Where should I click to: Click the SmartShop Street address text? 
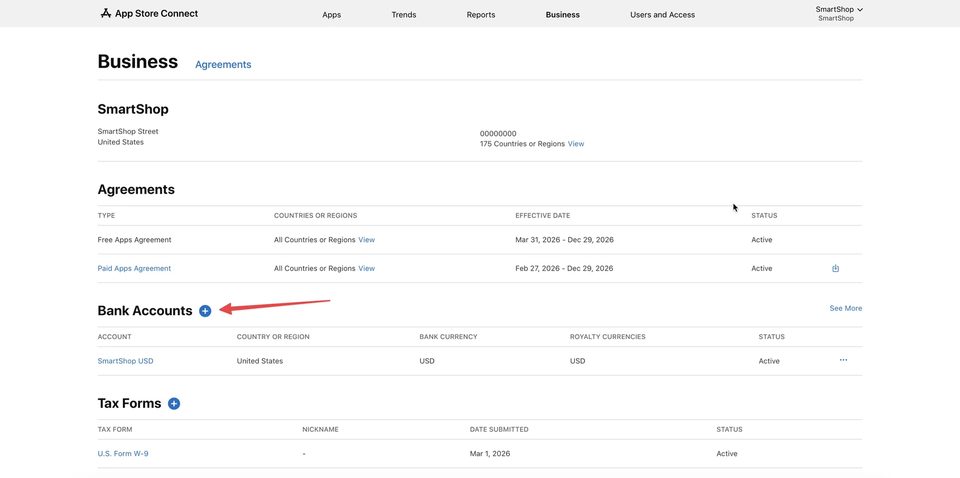click(x=128, y=132)
